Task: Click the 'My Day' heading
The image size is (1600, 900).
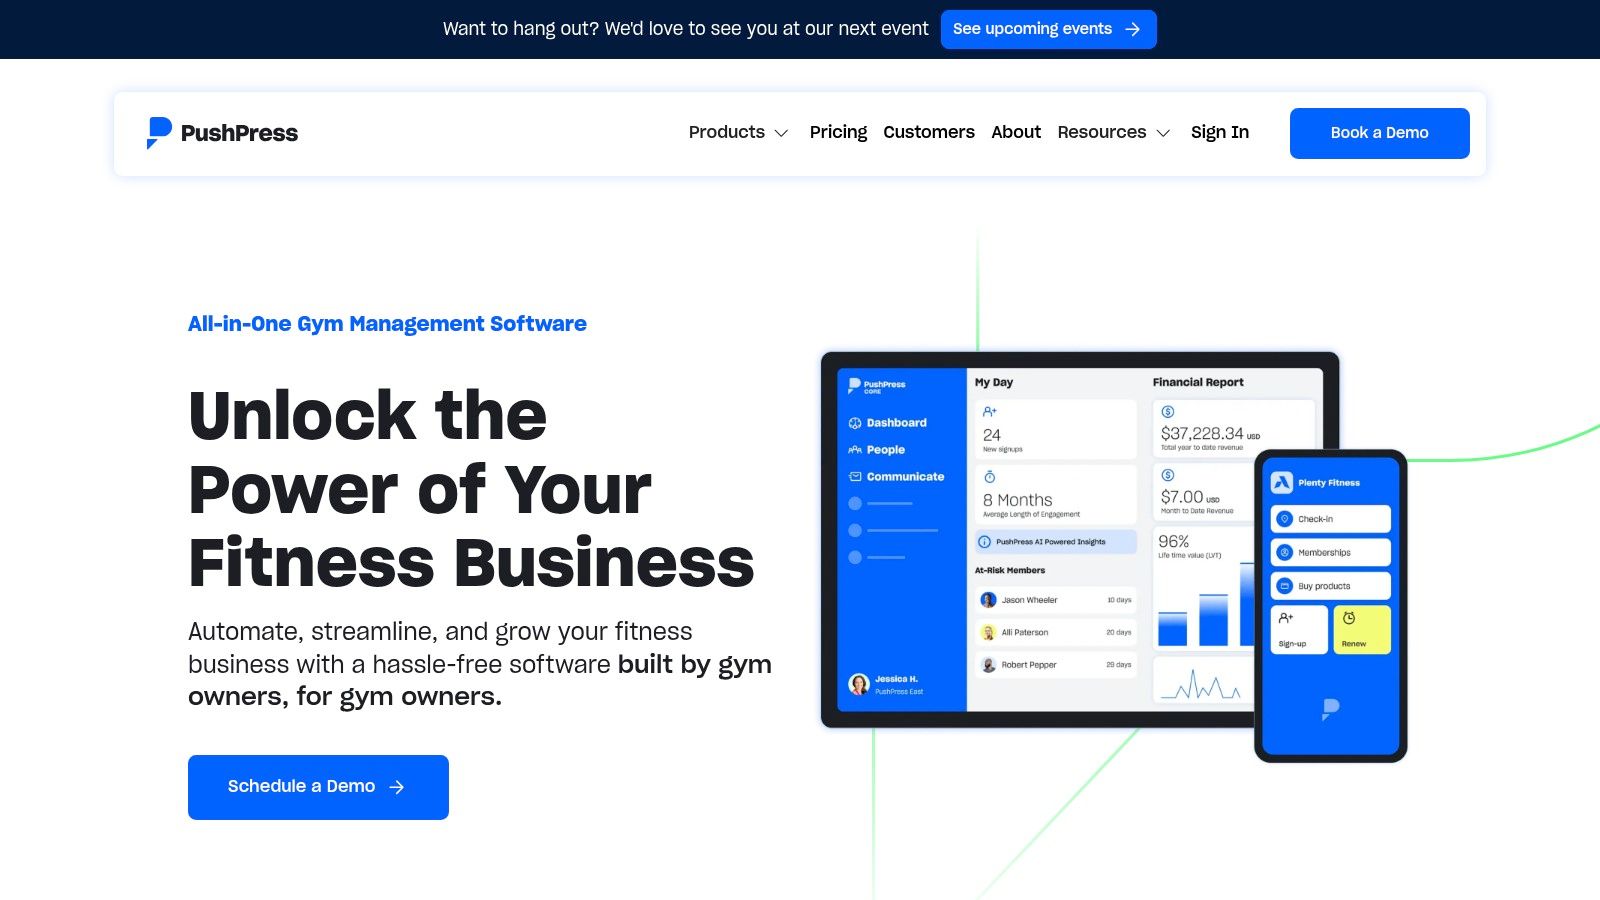Action: coord(994,382)
